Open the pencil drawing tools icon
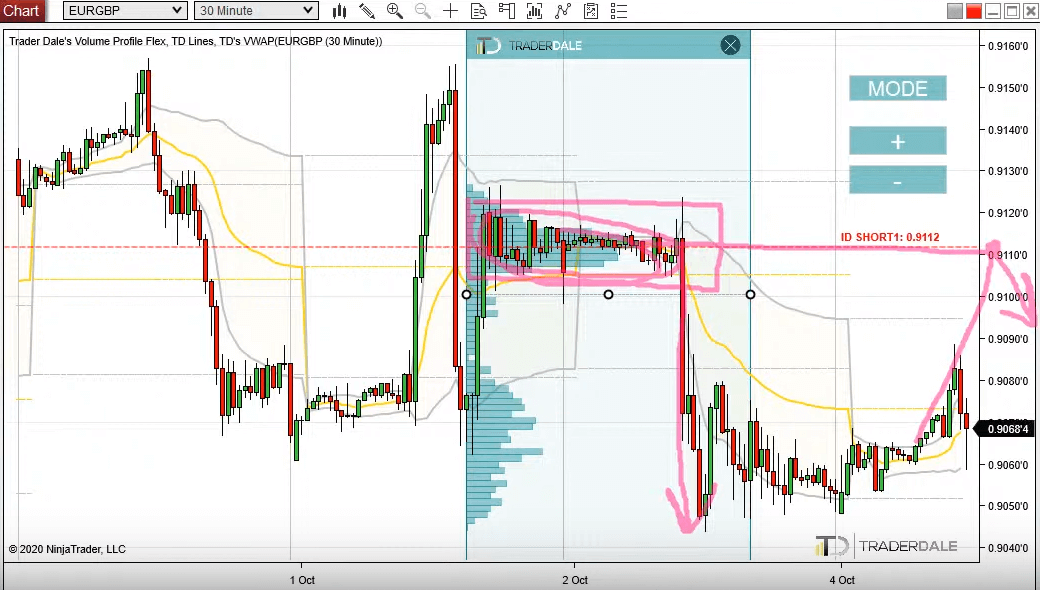Screen dimensions: 1040x590 (367, 11)
